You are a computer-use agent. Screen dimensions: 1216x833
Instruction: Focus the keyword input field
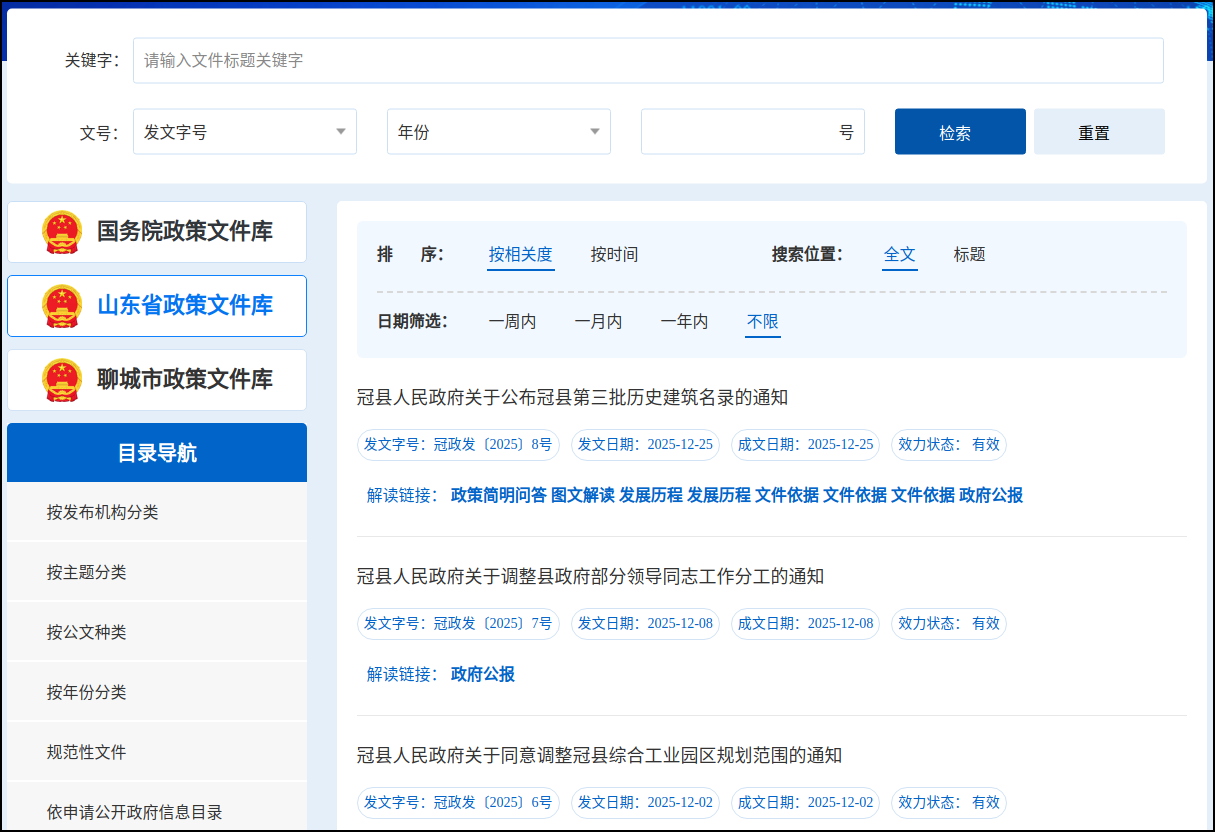[x=648, y=60]
